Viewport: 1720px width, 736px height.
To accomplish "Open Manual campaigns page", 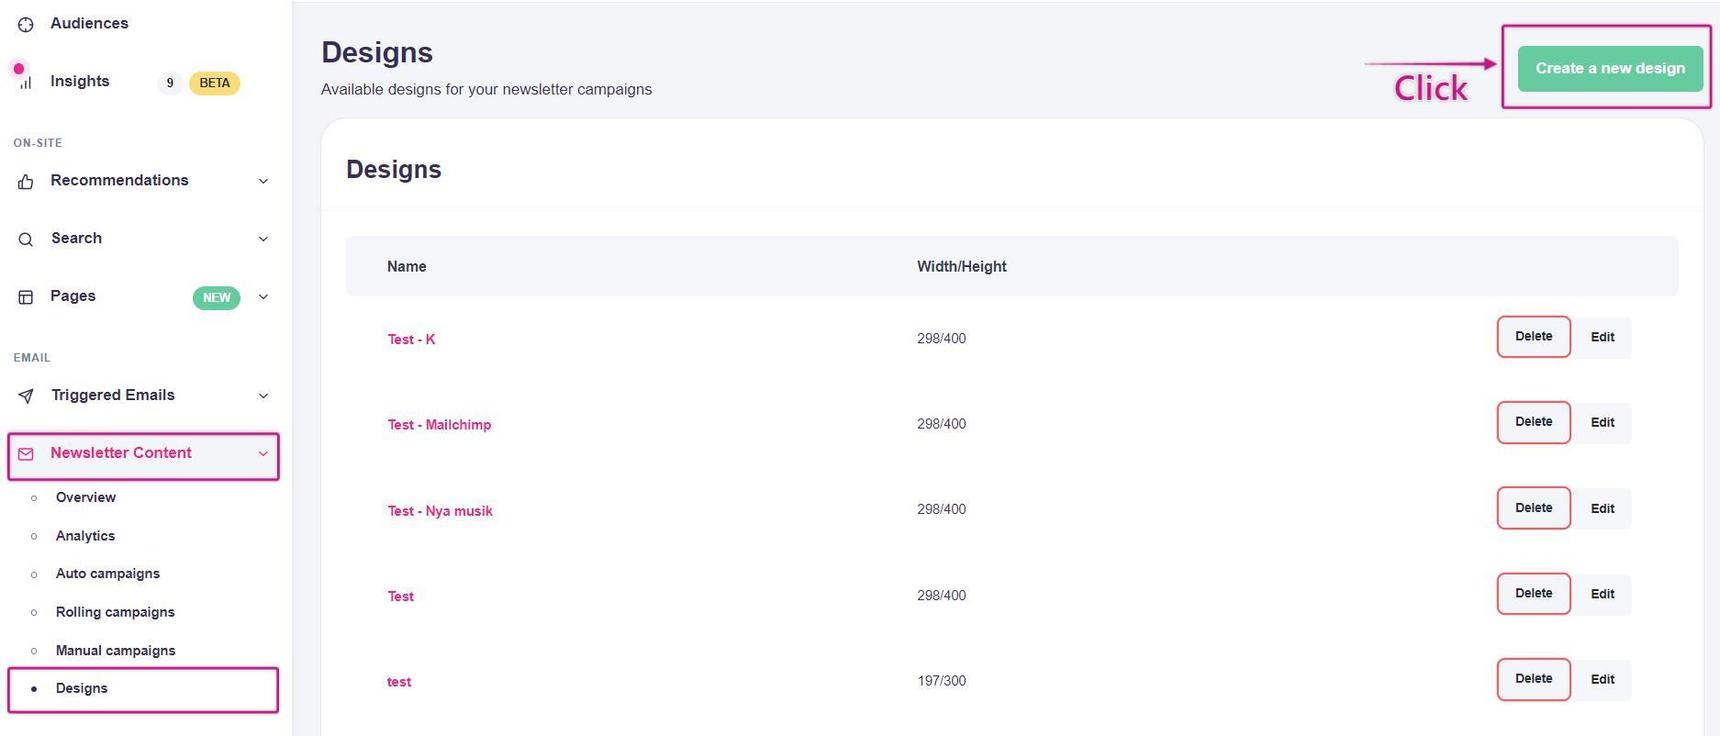I will point(115,650).
